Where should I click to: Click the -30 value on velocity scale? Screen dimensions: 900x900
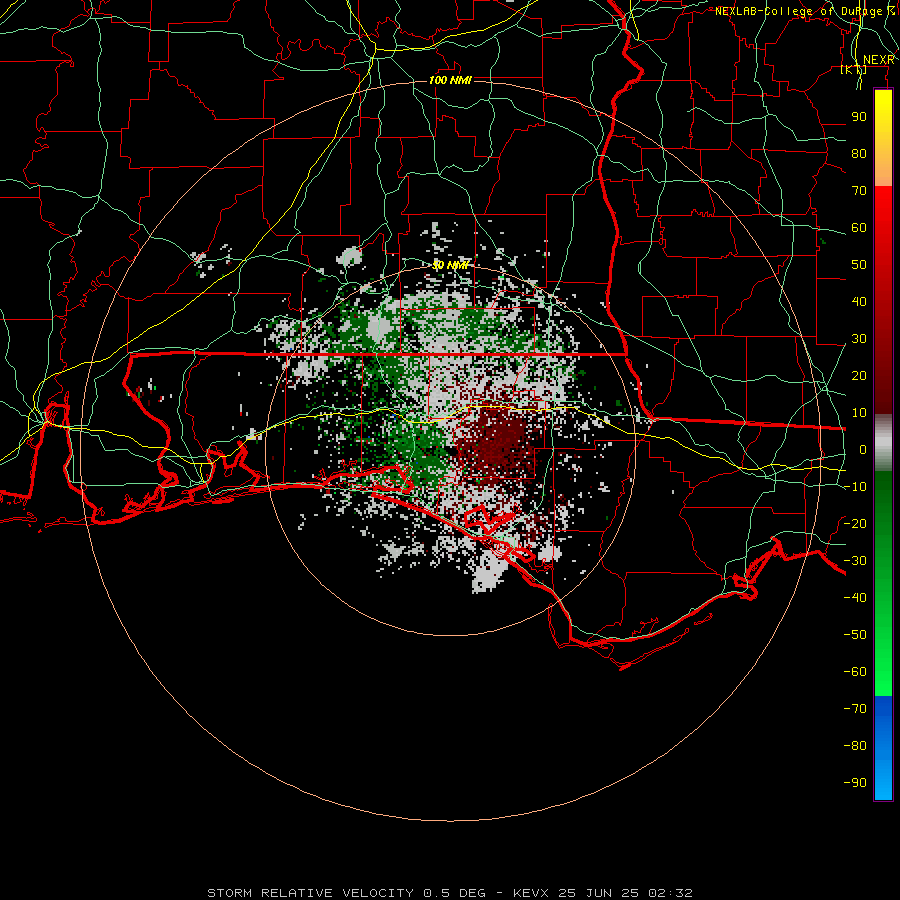855,561
